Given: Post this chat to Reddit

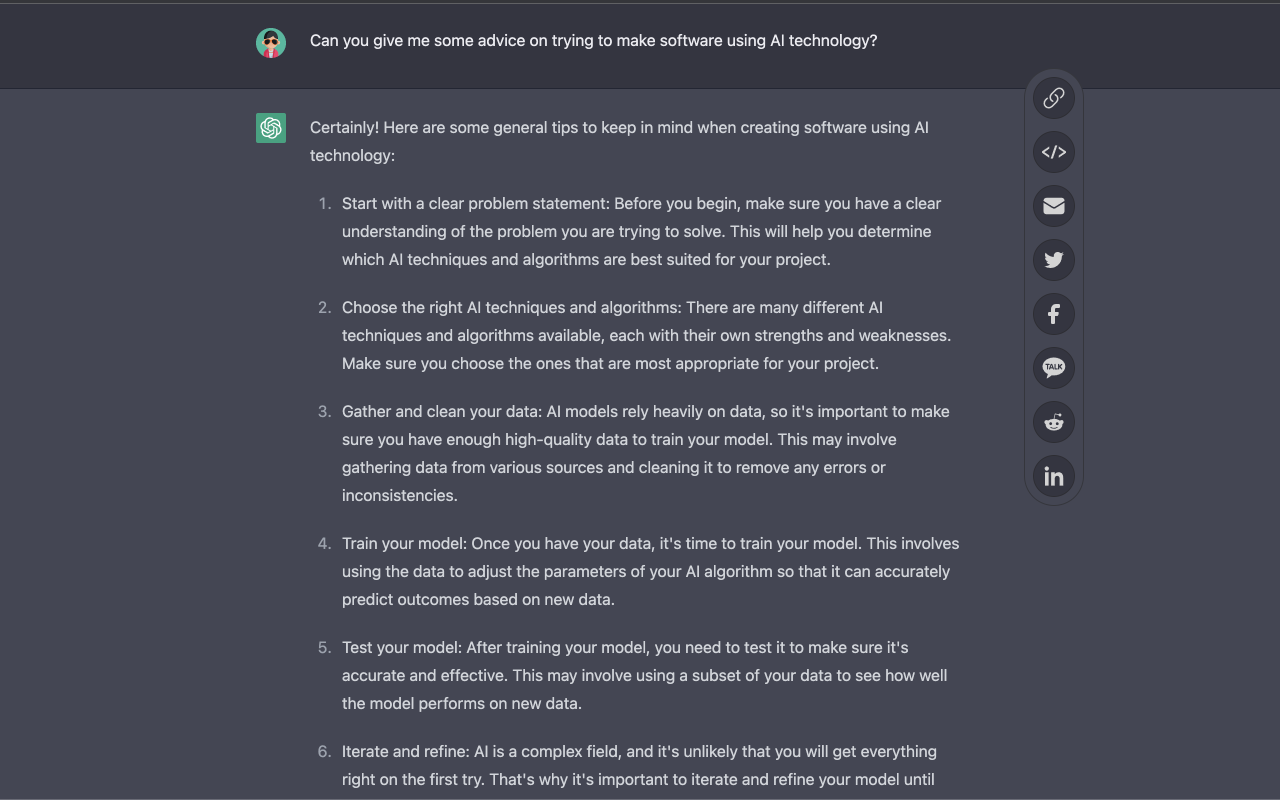Looking at the screenshot, I should click(x=1053, y=422).
